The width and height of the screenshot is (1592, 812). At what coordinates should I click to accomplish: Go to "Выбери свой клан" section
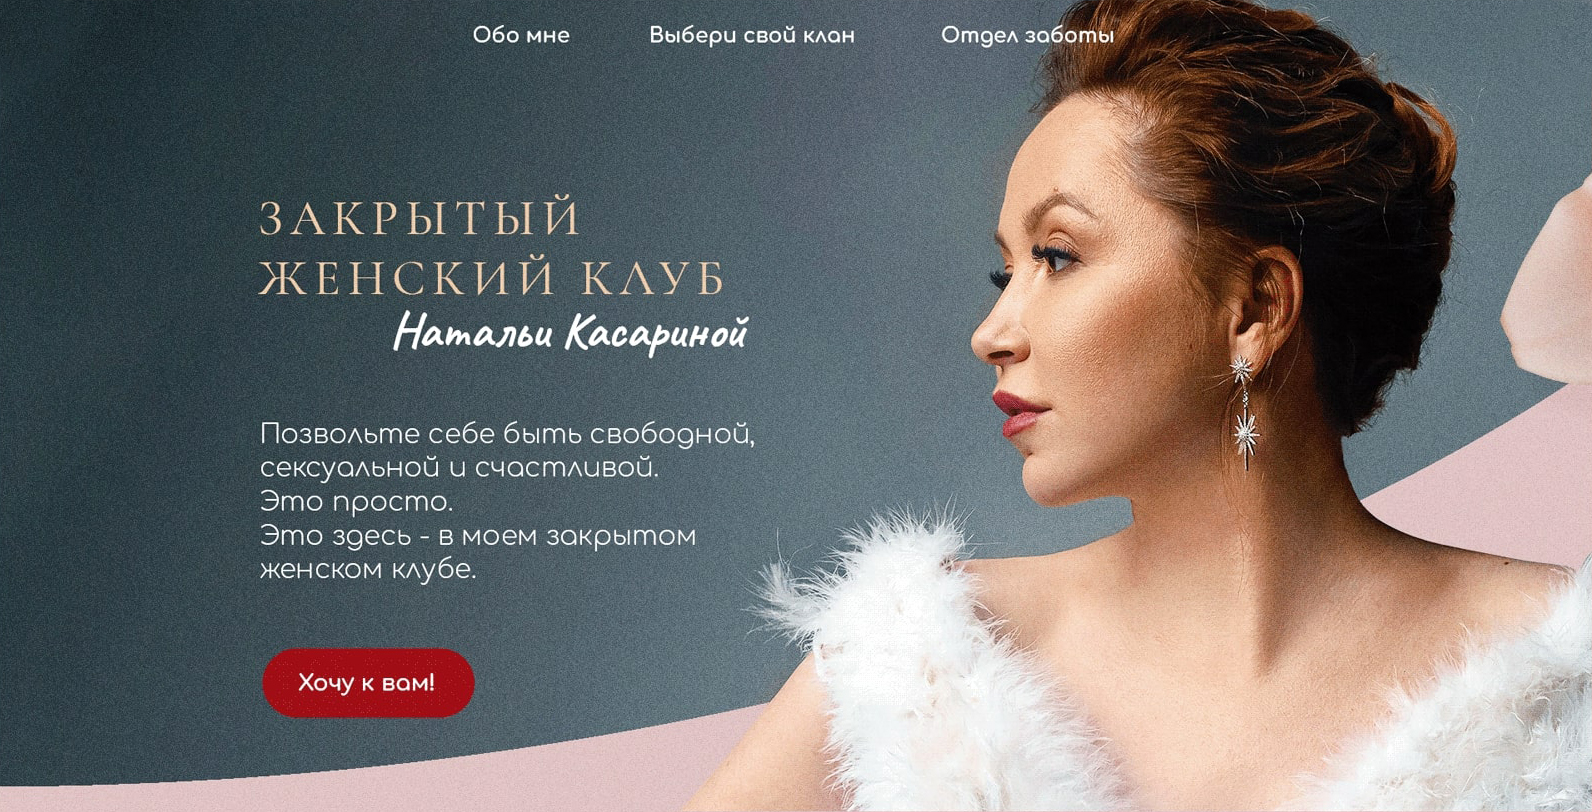pos(752,35)
